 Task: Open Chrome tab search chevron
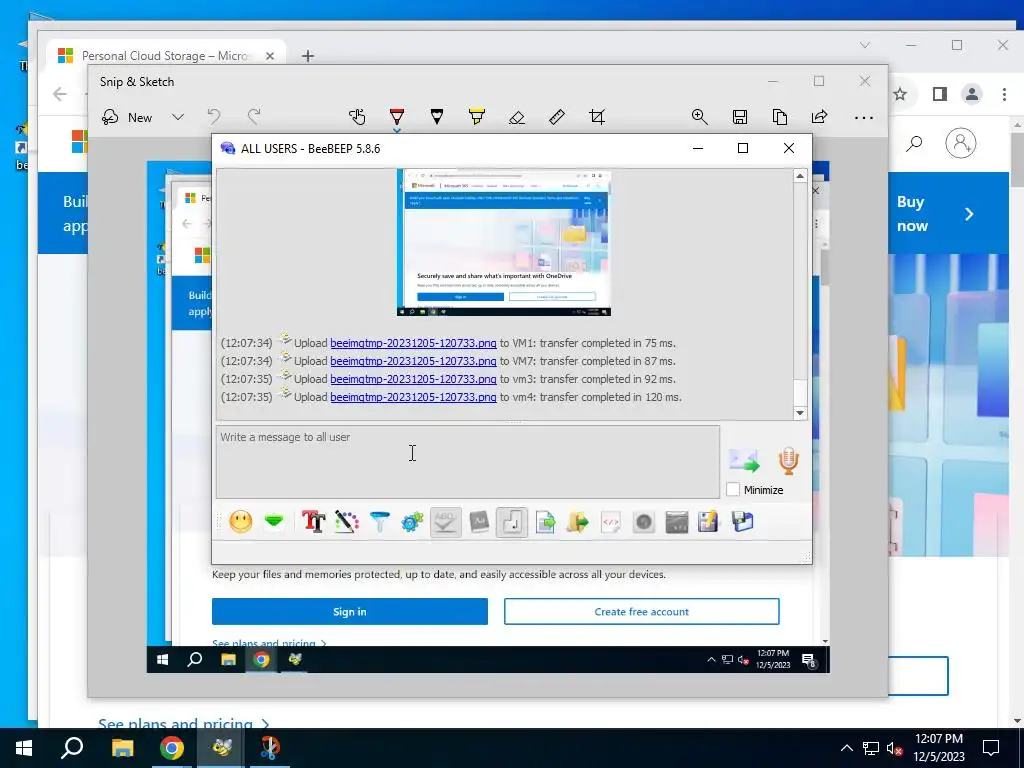click(x=865, y=45)
